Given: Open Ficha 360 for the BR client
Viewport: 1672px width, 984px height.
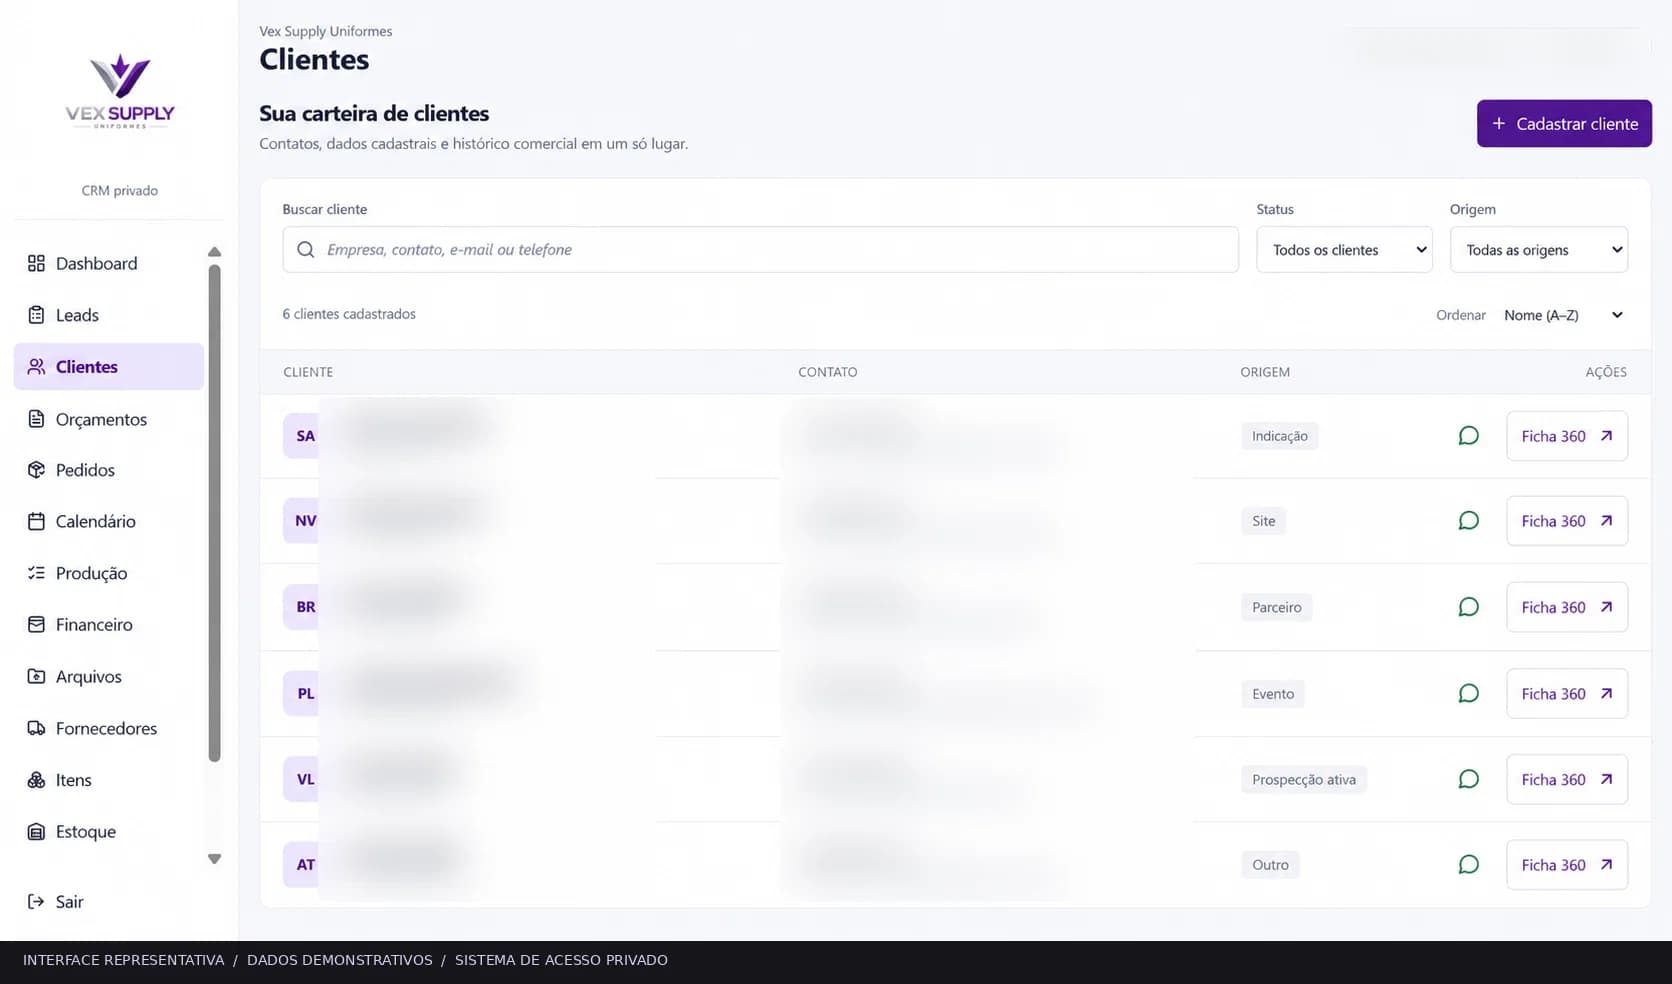Looking at the screenshot, I should pyautogui.click(x=1567, y=607).
